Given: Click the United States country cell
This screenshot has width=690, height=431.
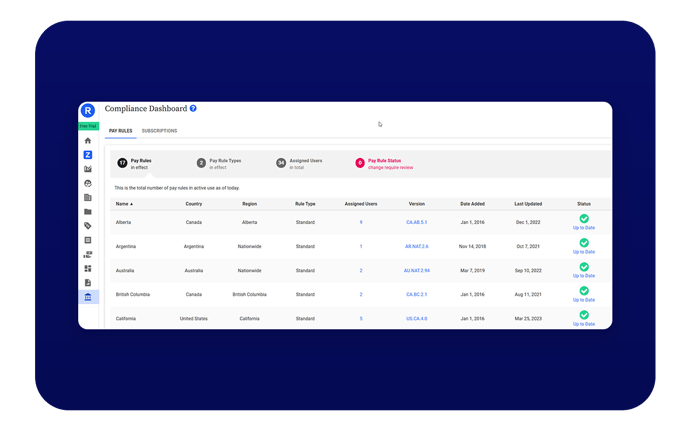Looking at the screenshot, I should (194, 319).
